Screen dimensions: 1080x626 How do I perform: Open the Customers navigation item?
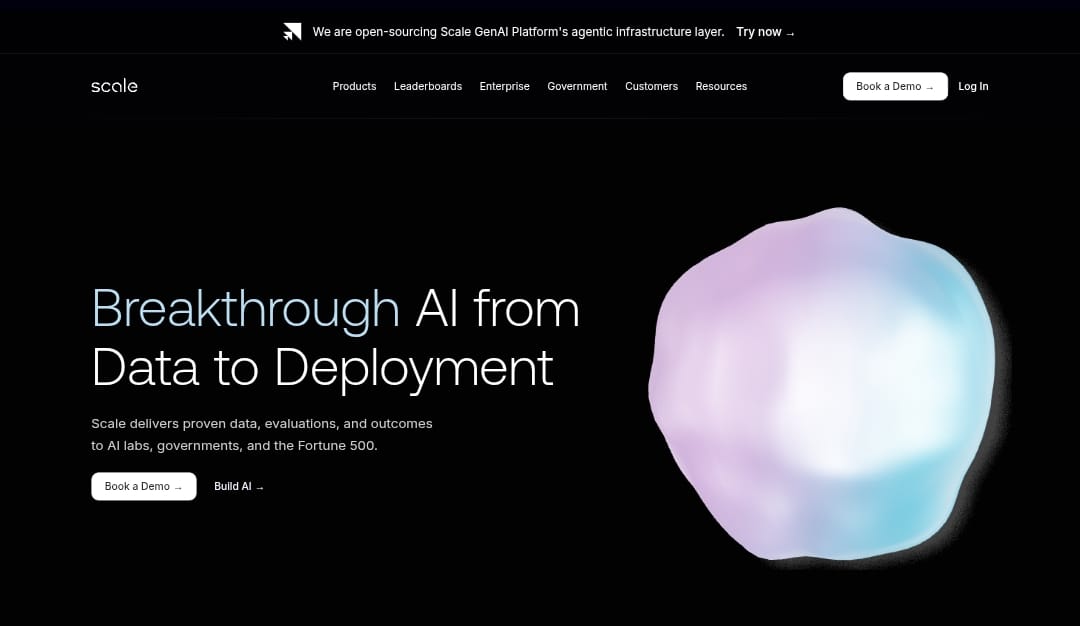[x=651, y=86]
